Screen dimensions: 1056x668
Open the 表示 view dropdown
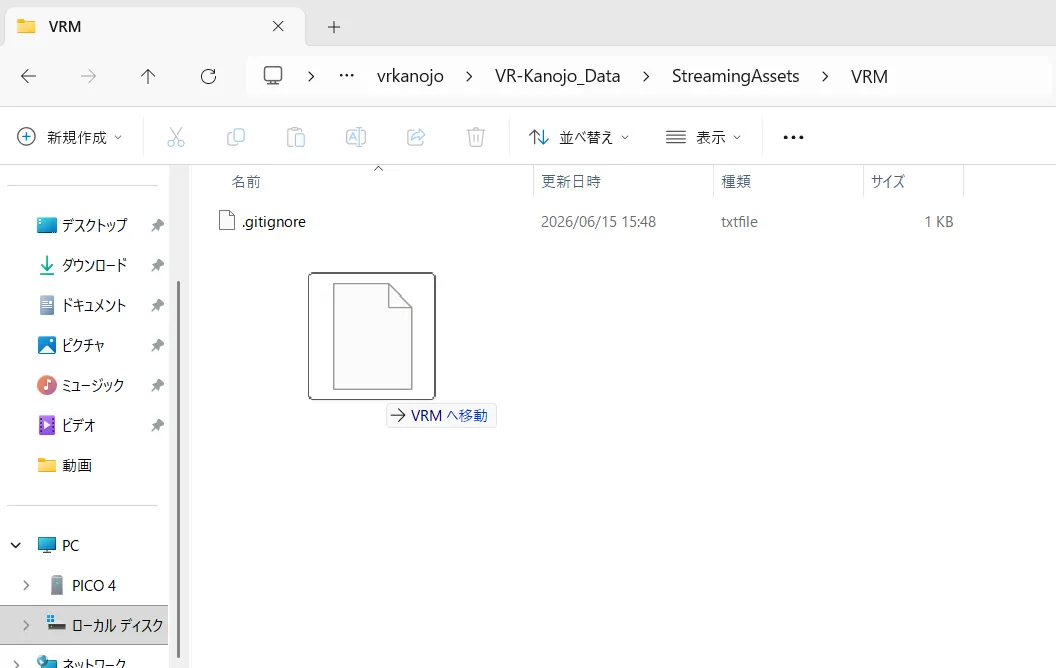pyautogui.click(x=703, y=137)
